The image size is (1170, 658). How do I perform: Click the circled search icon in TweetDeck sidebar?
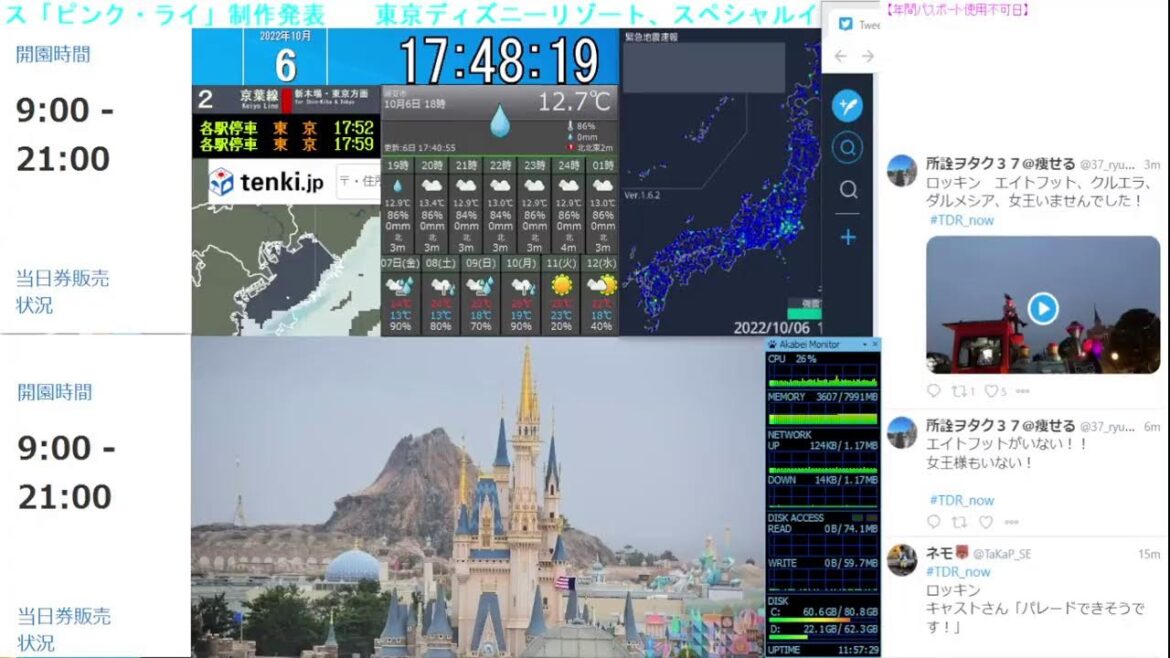click(x=848, y=148)
